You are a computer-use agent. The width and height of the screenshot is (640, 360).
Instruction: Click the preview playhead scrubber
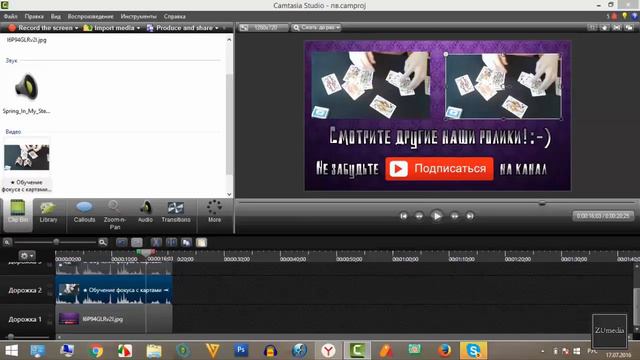click(542, 202)
